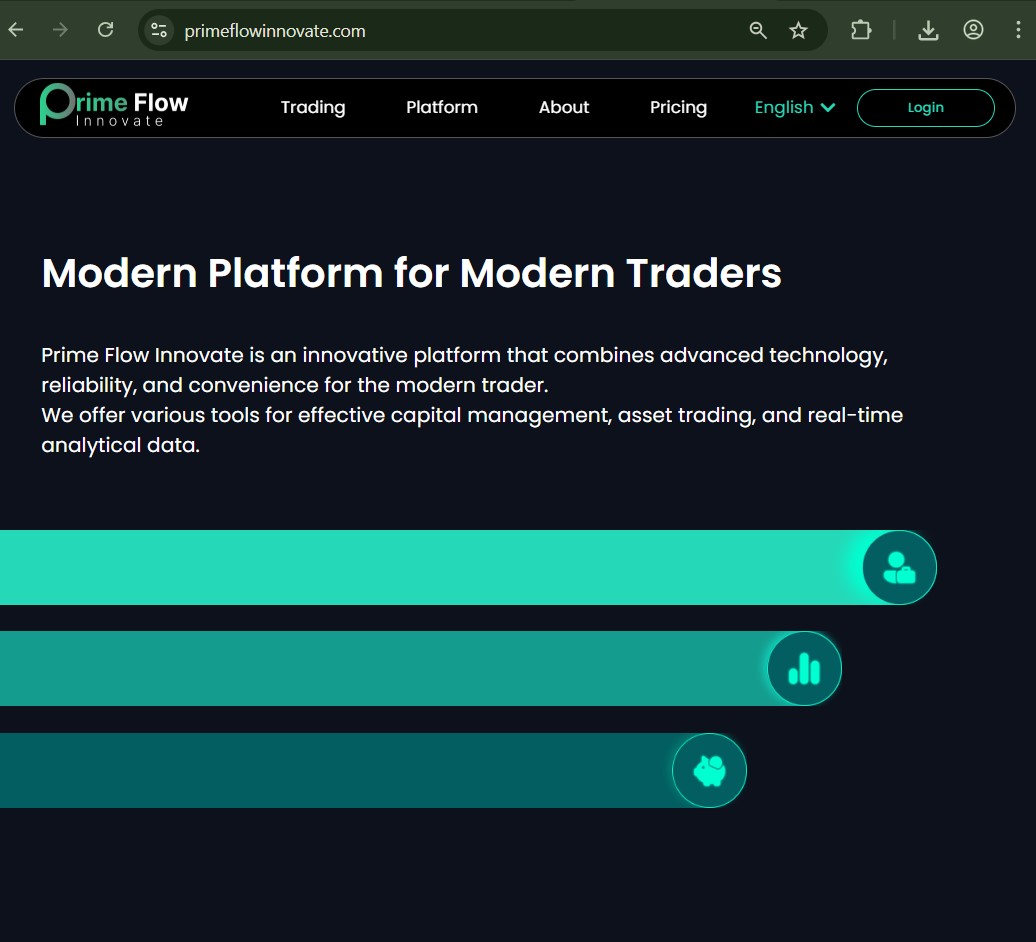The height and width of the screenshot is (942, 1036).
Task: Click the zoom magnifier icon in the address bar
Action: 758,30
